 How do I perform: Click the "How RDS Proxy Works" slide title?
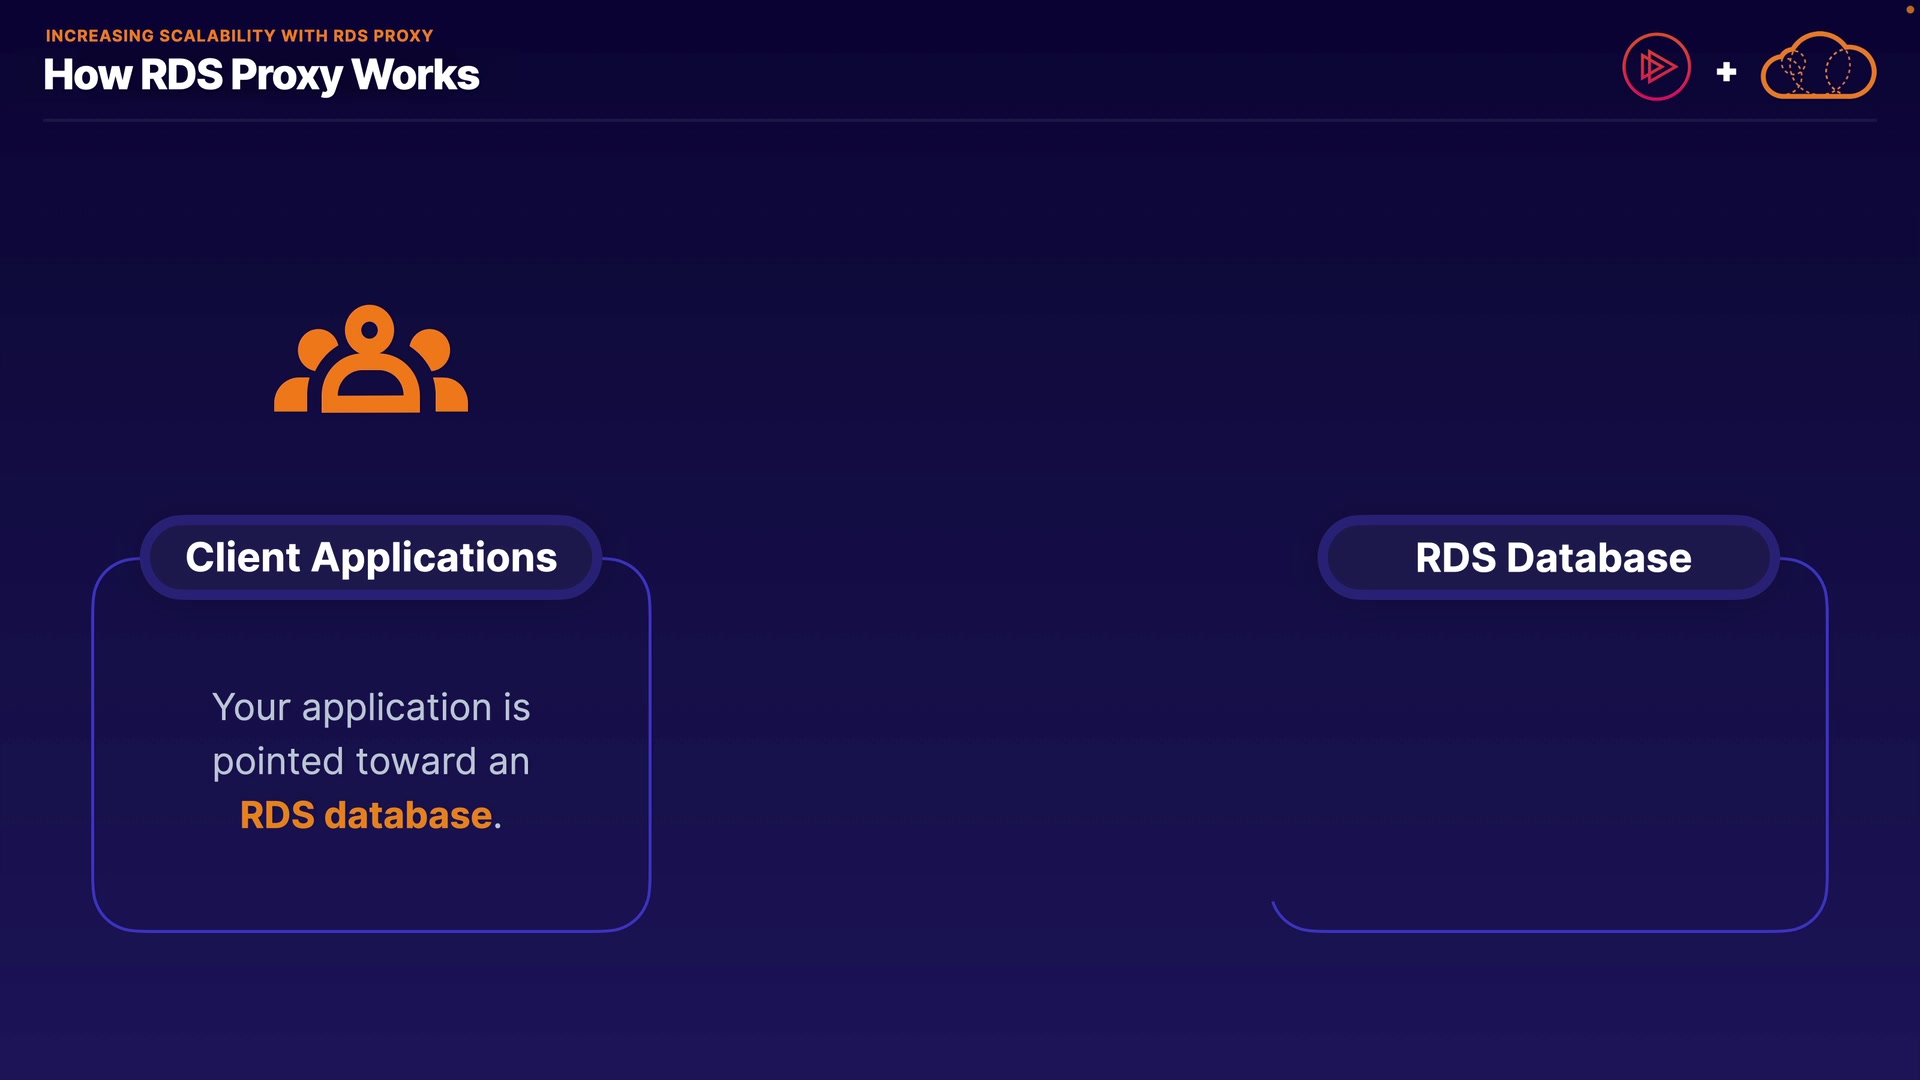tap(261, 75)
